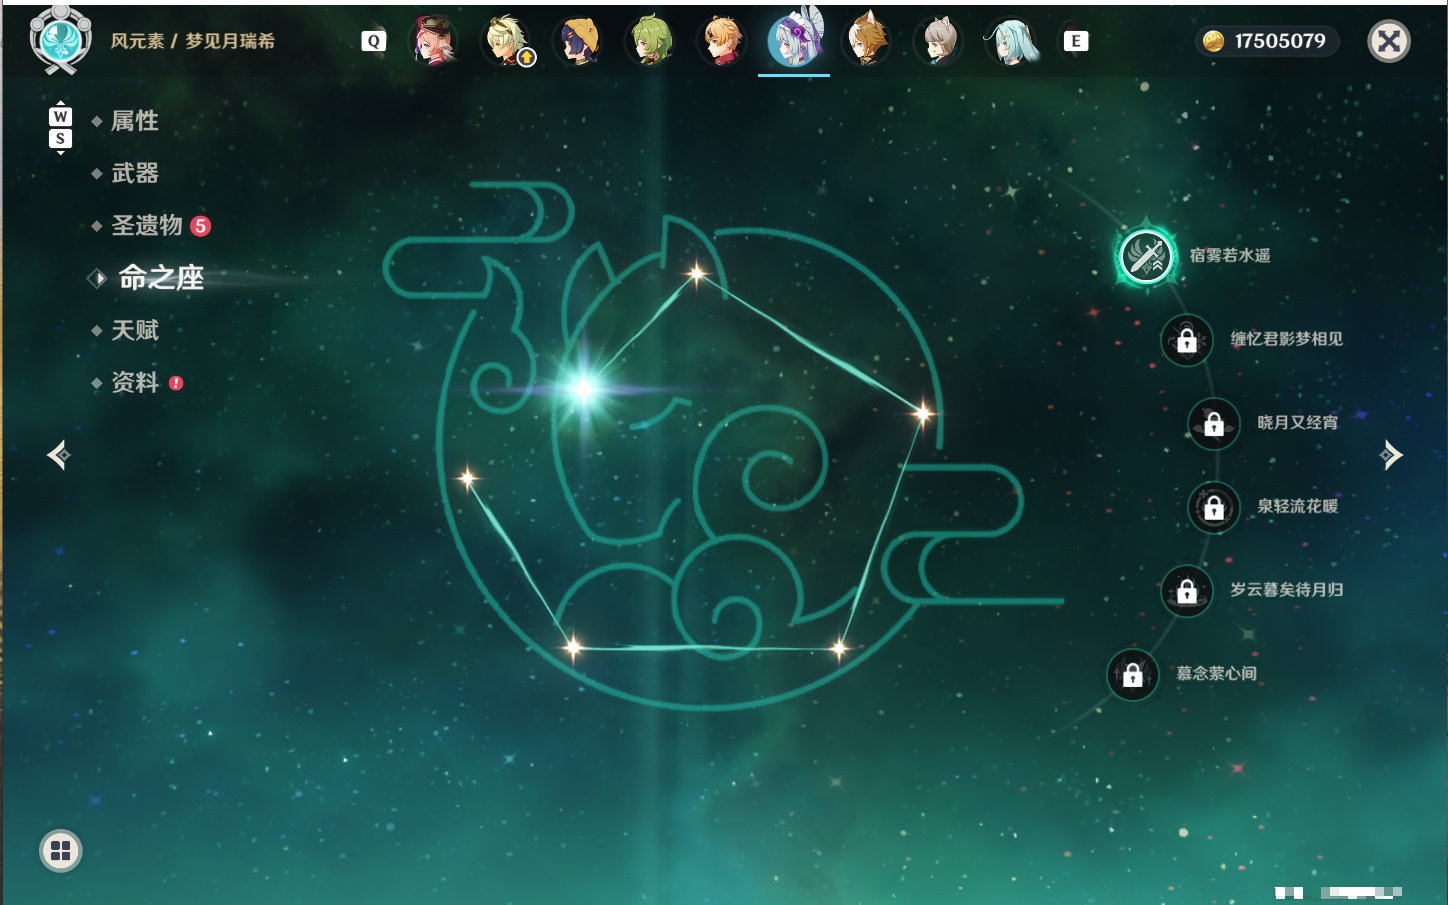The image size is (1448, 905).
Task: Open the 资料 profile tab
Action: point(135,383)
